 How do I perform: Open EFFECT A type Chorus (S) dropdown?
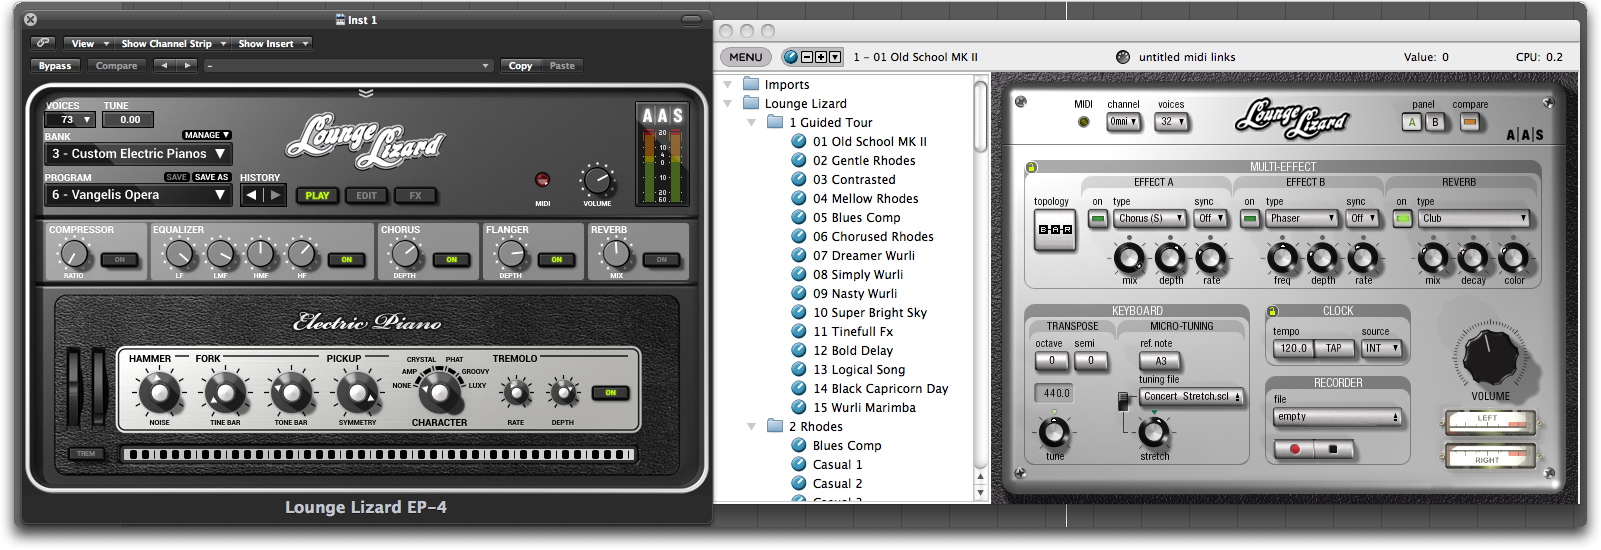(1151, 218)
